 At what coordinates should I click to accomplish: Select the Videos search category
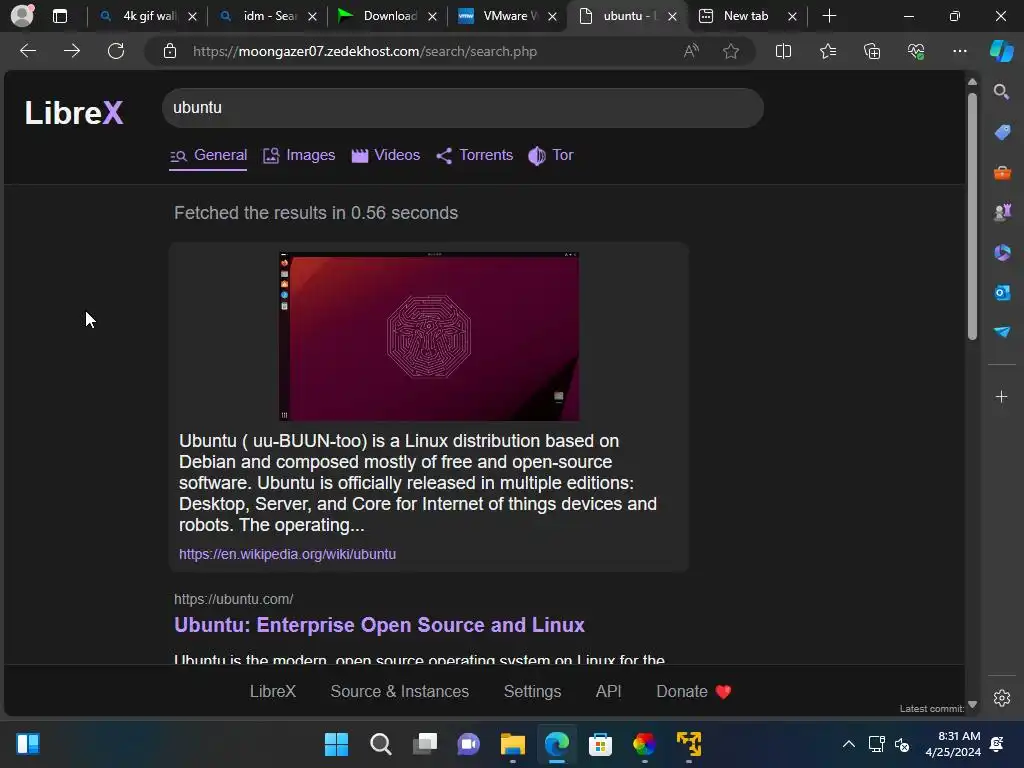click(385, 155)
